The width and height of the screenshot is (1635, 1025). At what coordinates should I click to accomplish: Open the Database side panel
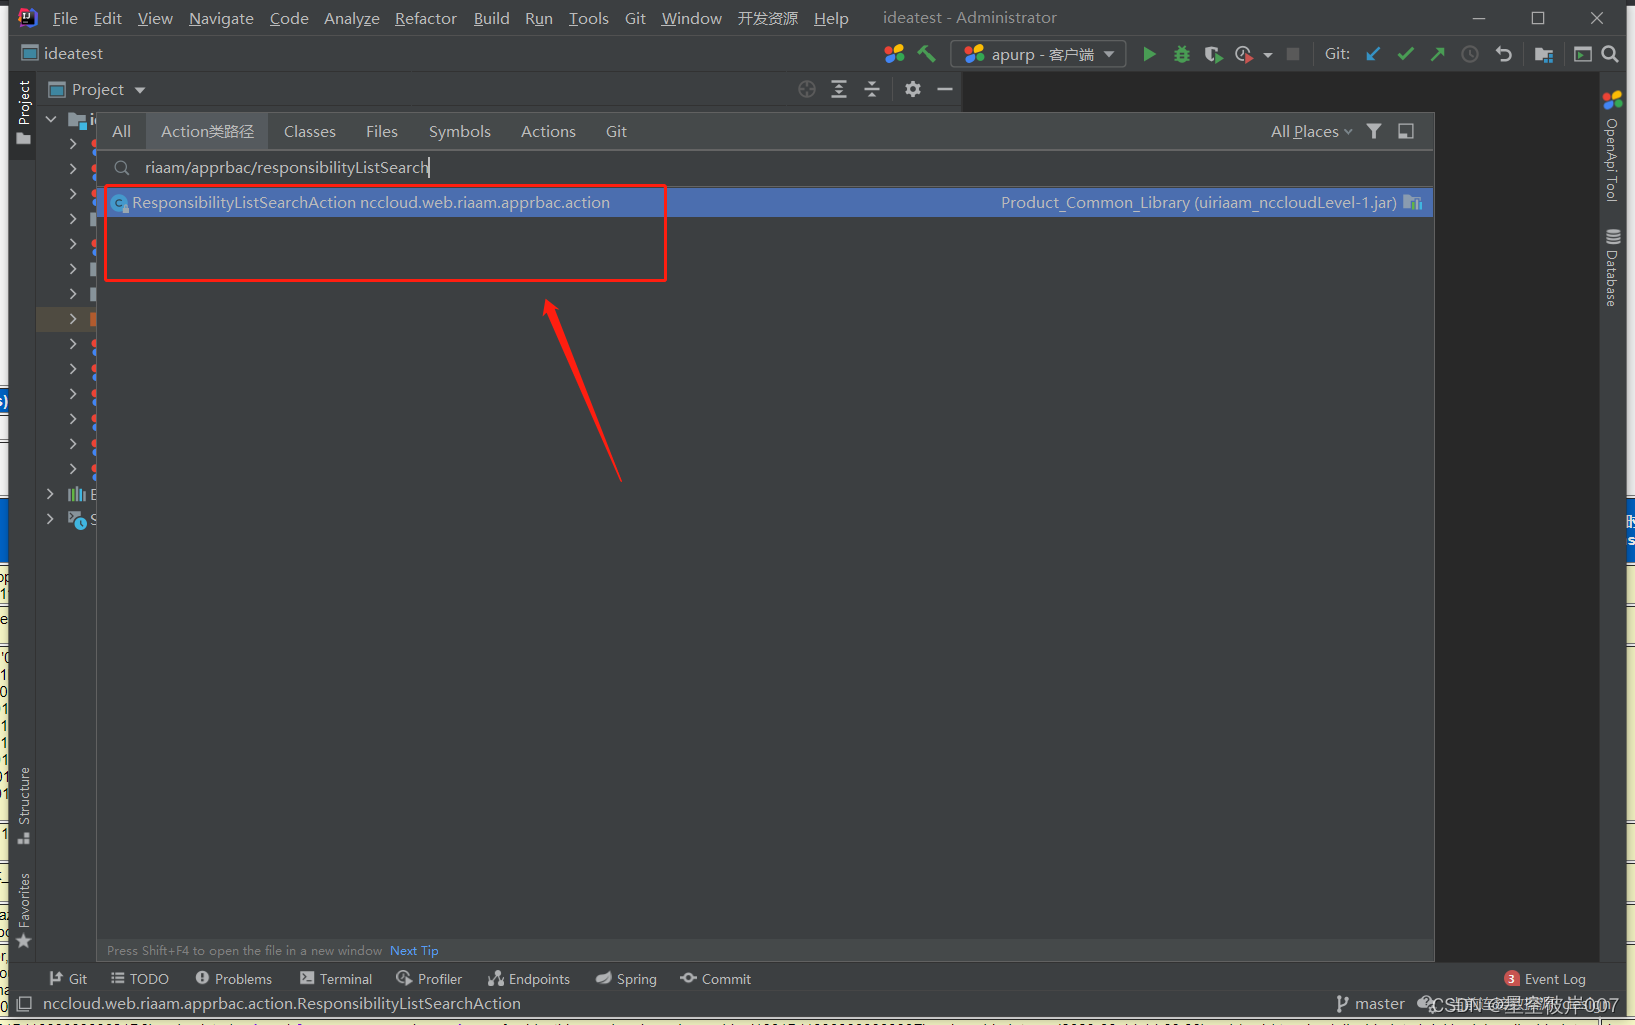(x=1612, y=267)
